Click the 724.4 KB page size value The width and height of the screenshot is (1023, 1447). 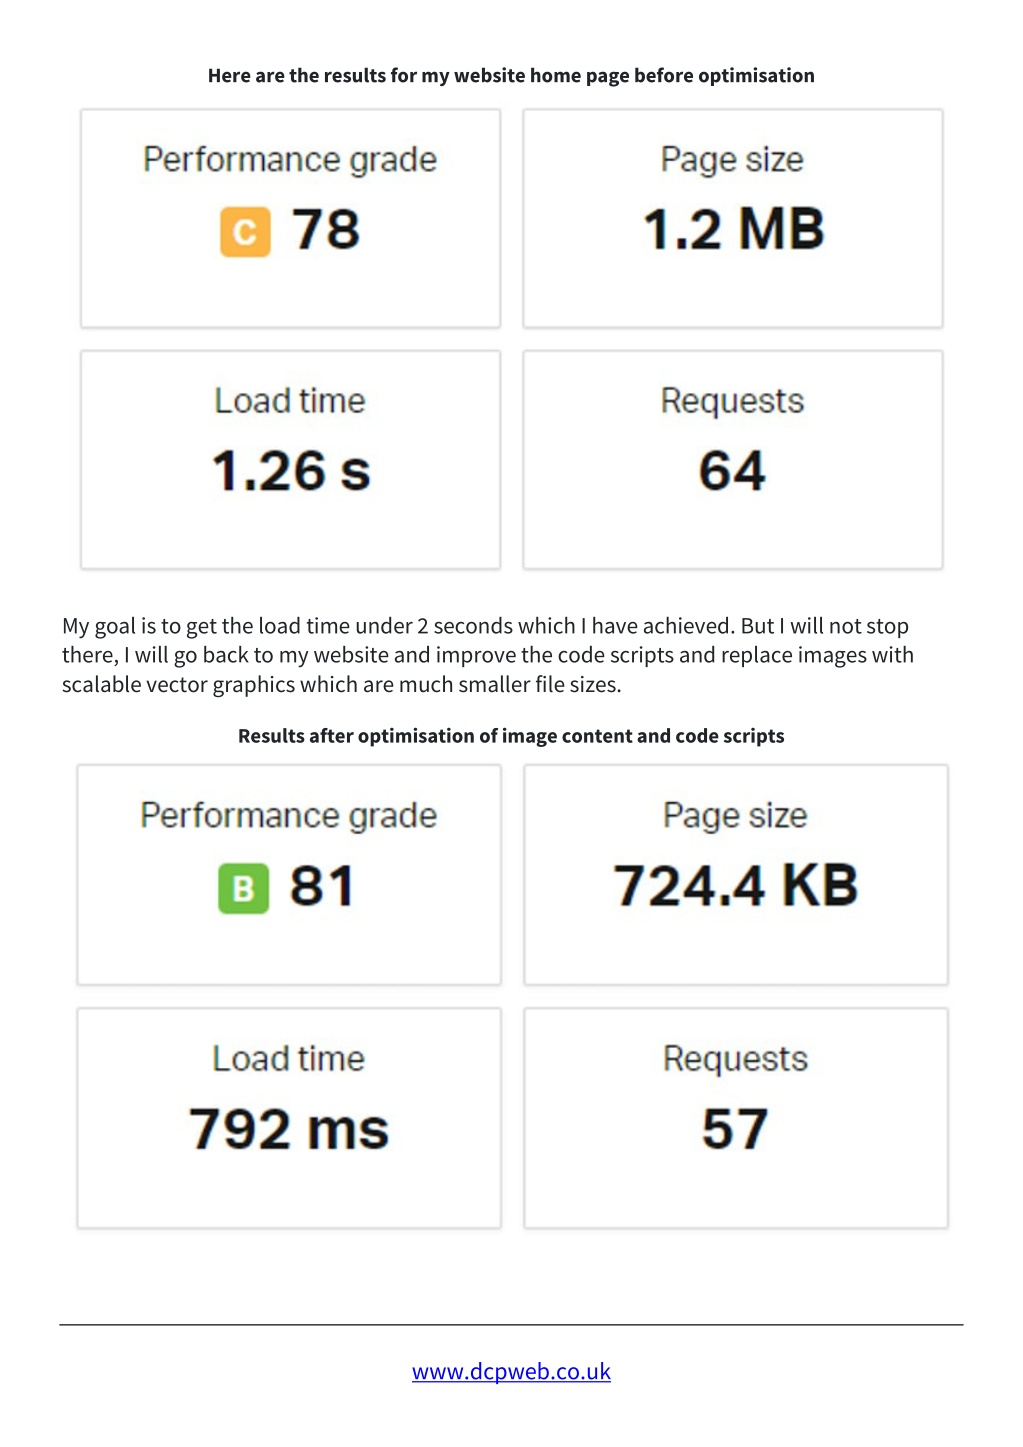click(736, 886)
